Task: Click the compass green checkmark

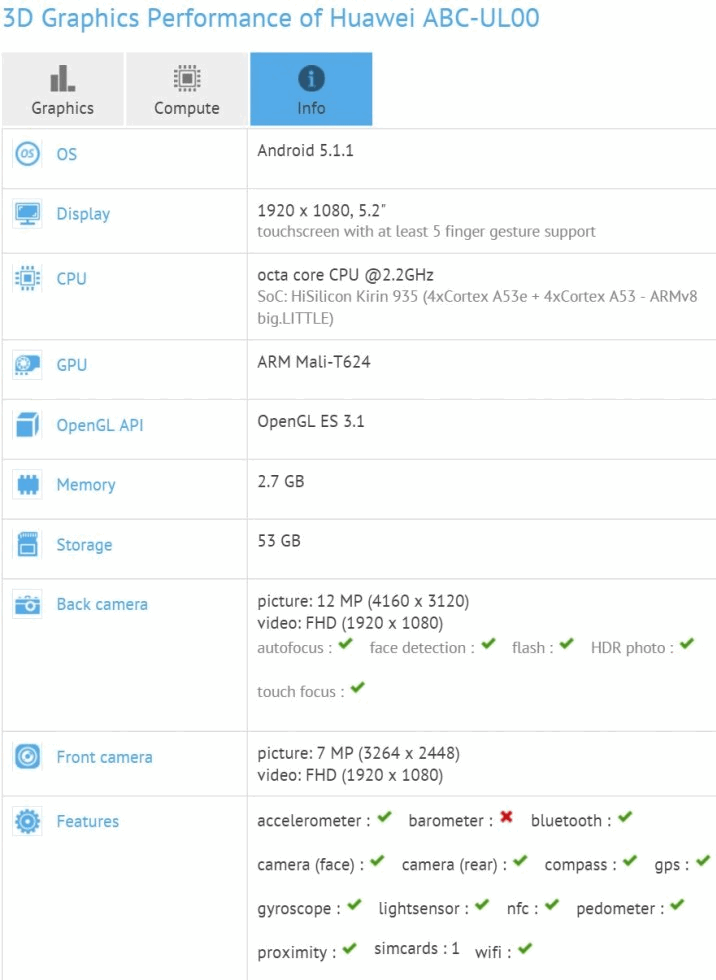Action: pos(630,861)
